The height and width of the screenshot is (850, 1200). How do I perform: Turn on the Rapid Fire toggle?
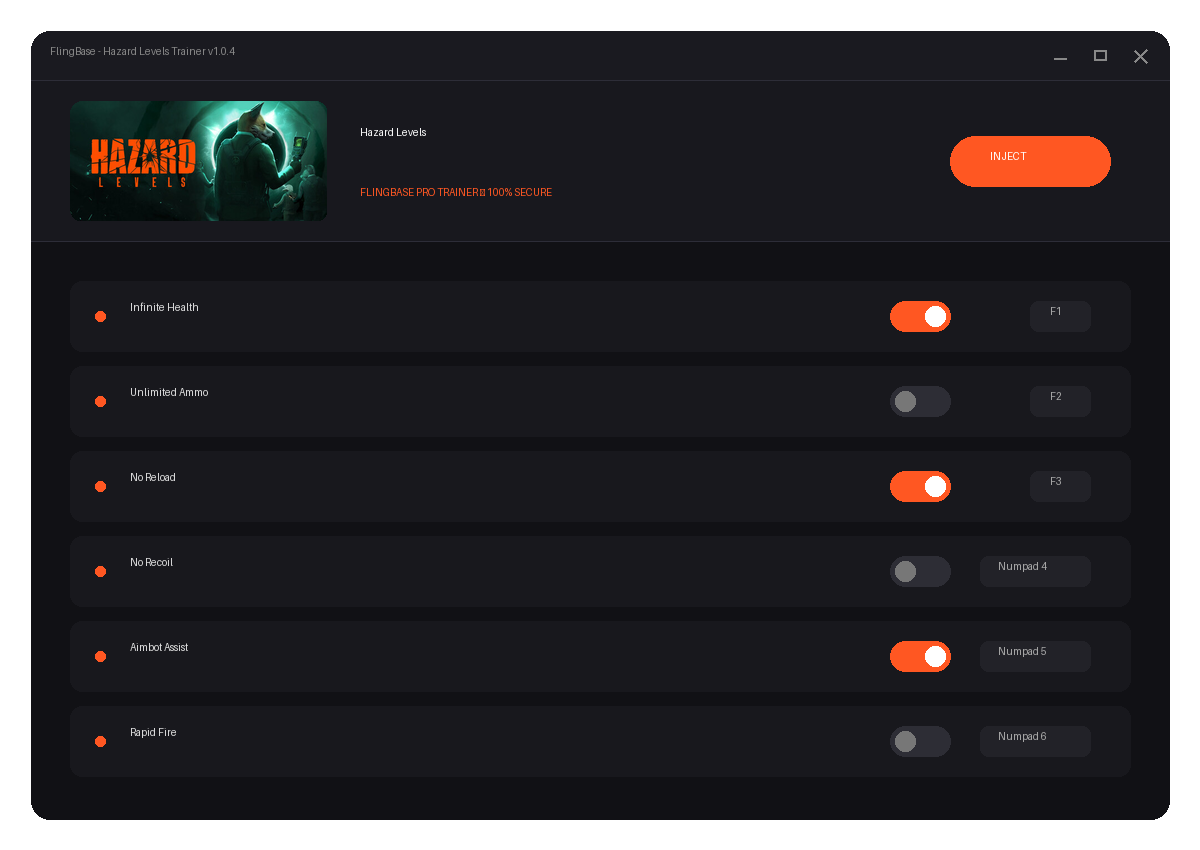pos(920,741)
